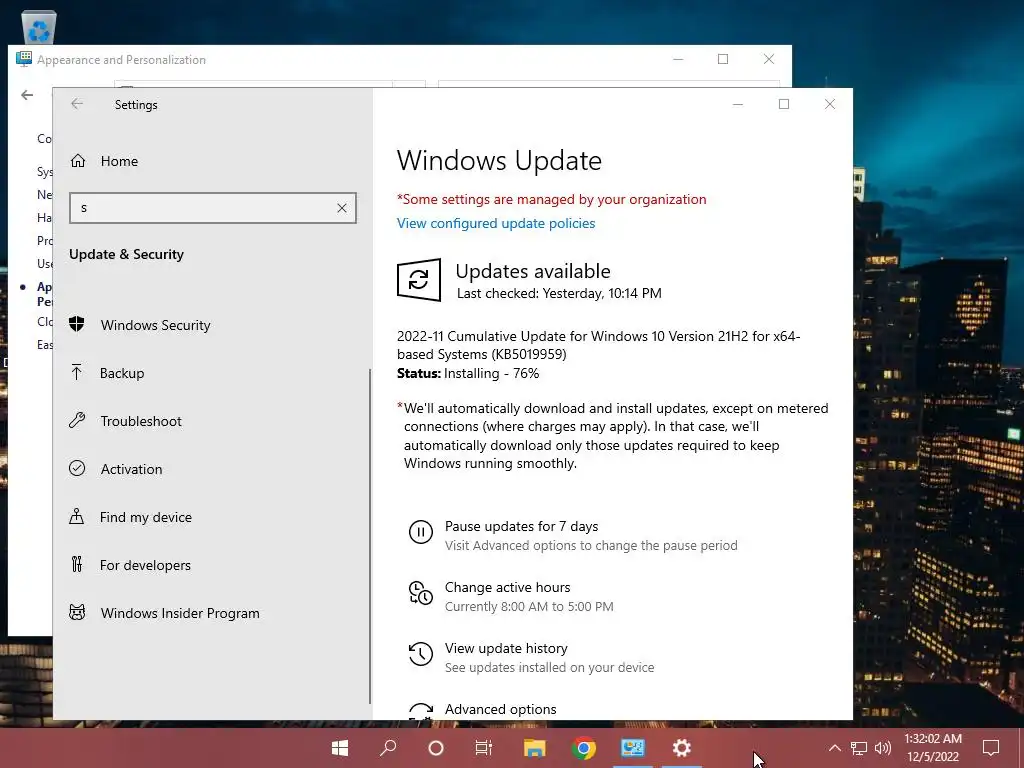Open network status tray icon

[859, 748]
